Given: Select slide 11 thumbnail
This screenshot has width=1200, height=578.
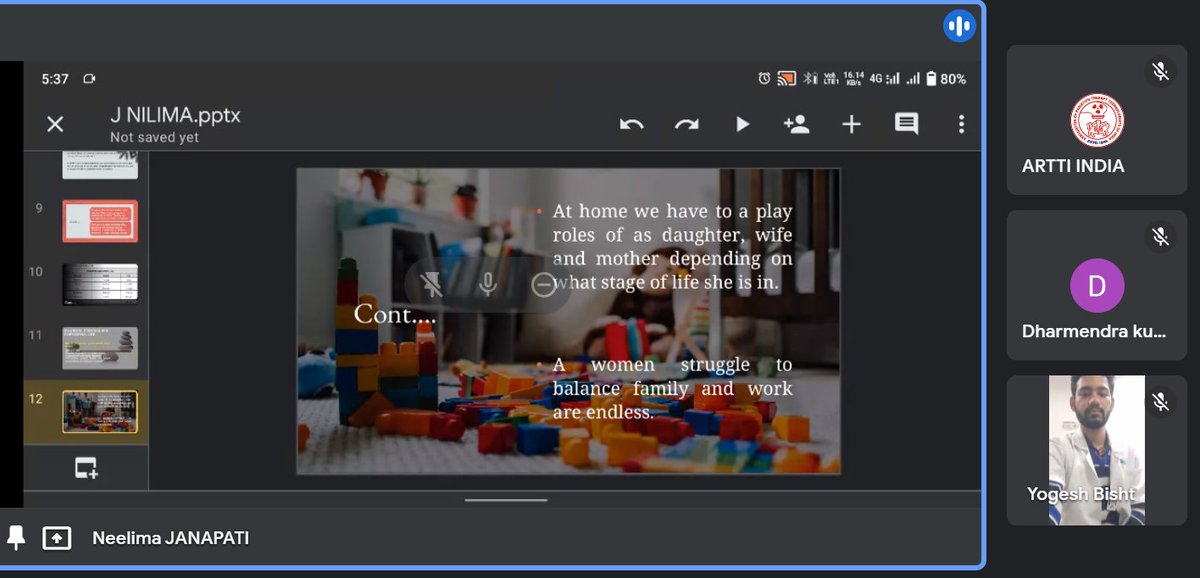Looking at the screenshot, I should point(100,347).
